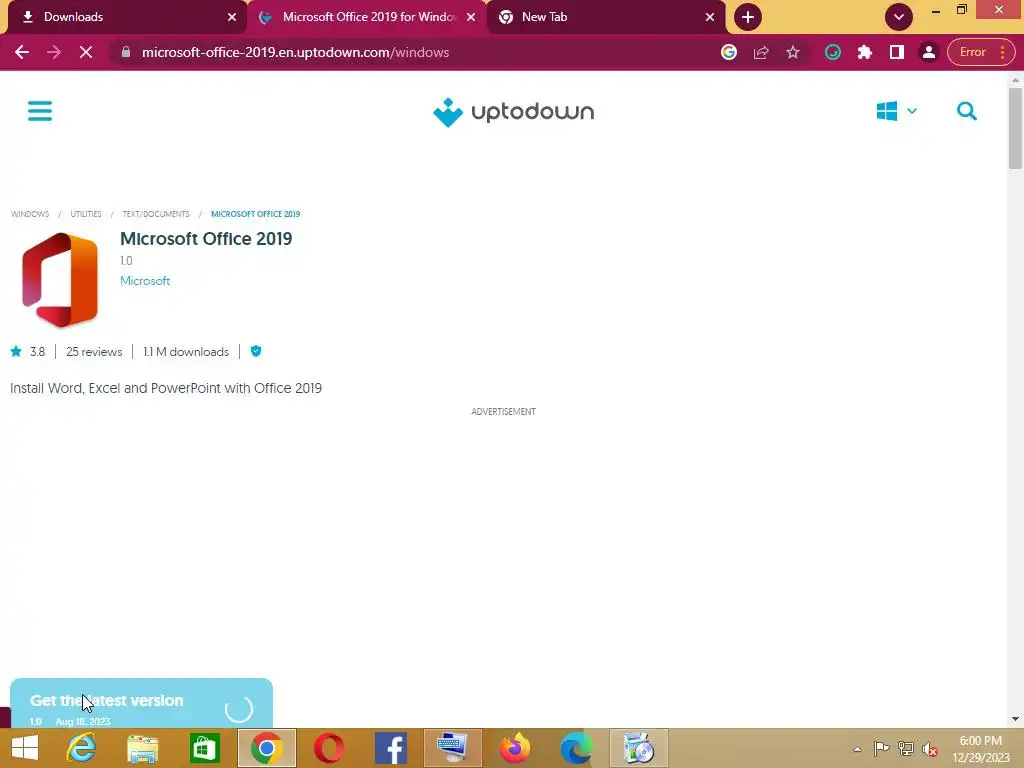Open the 25 reviews link
This screenshot has height=768, width=1024.
click(94, 351)
